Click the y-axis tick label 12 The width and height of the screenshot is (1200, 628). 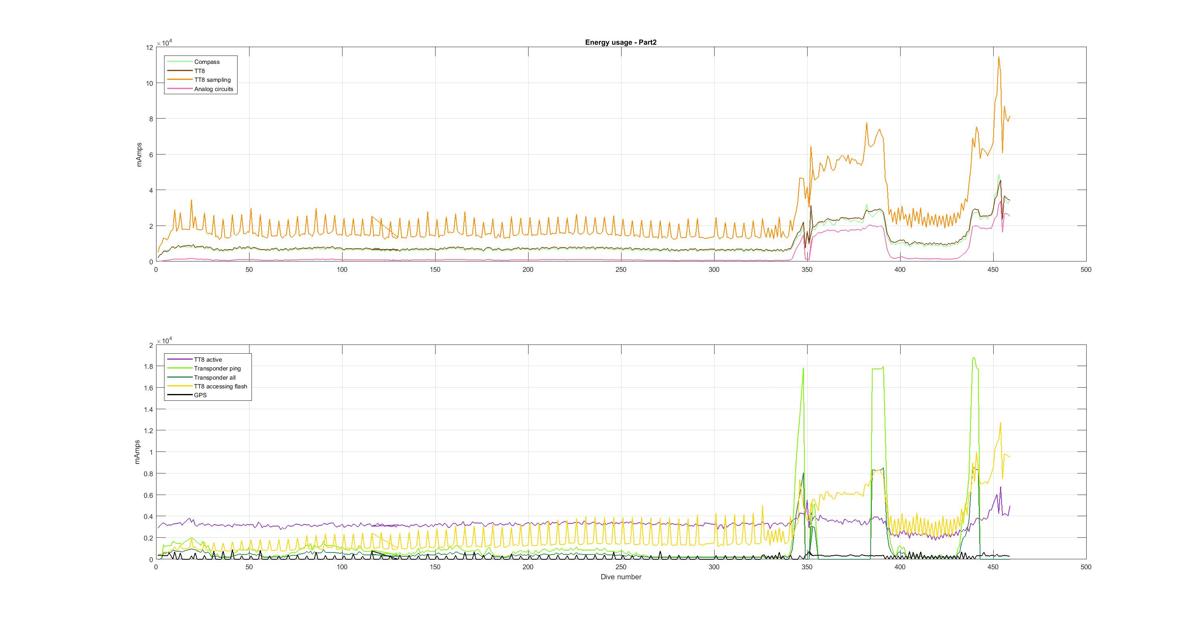149,48
